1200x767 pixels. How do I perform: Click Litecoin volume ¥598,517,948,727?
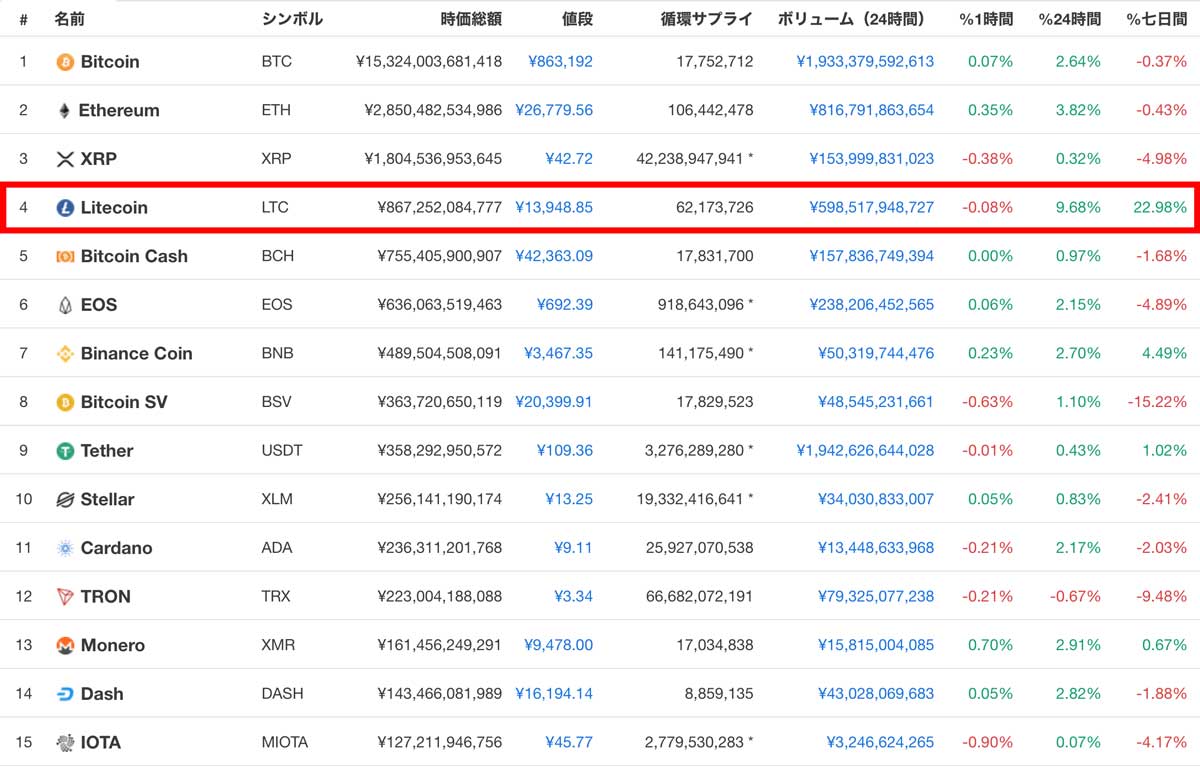(x=872, y=208)
